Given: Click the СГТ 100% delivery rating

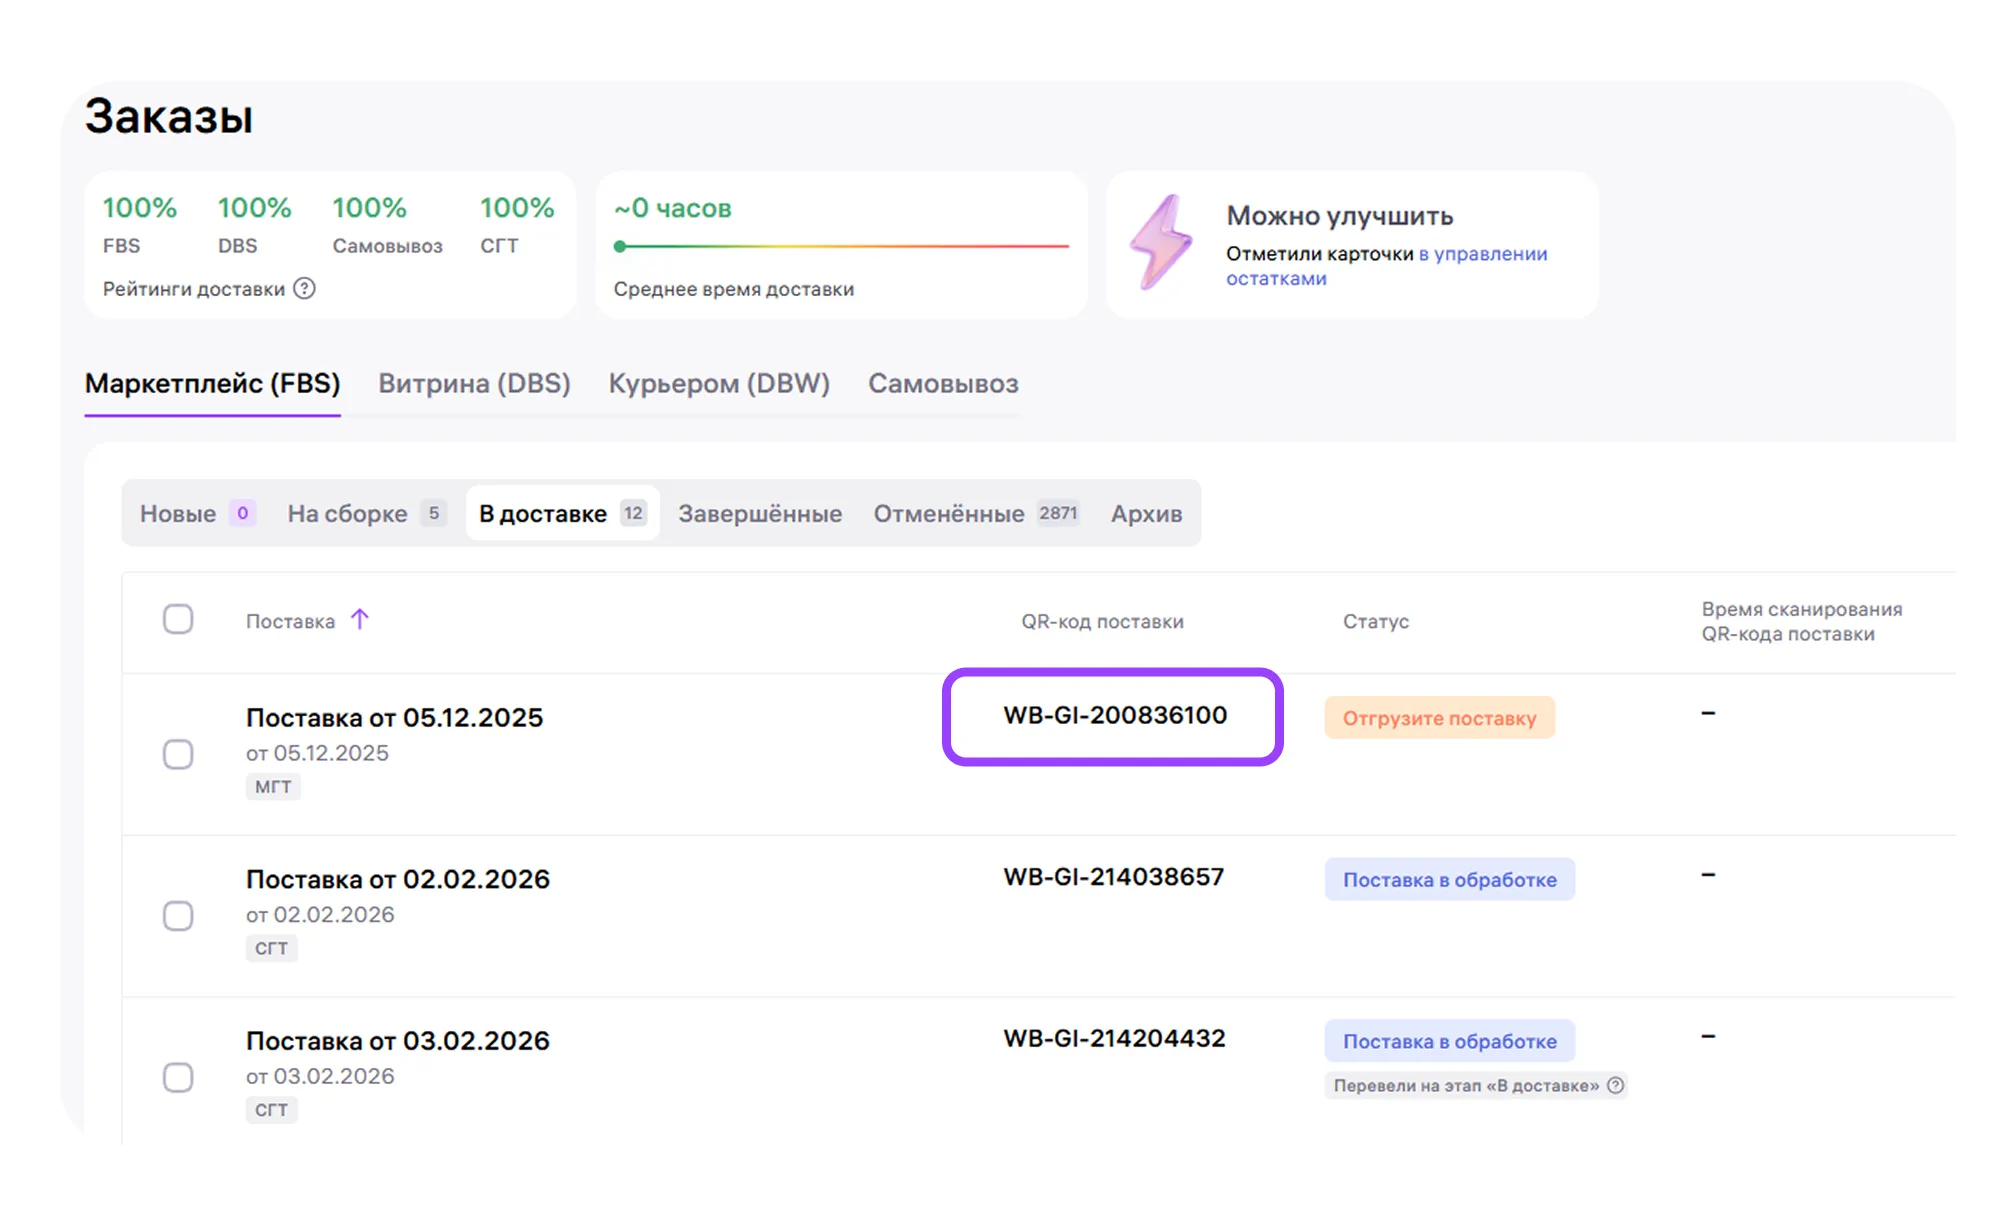Looking at the screenshot, I should point(517,224).
